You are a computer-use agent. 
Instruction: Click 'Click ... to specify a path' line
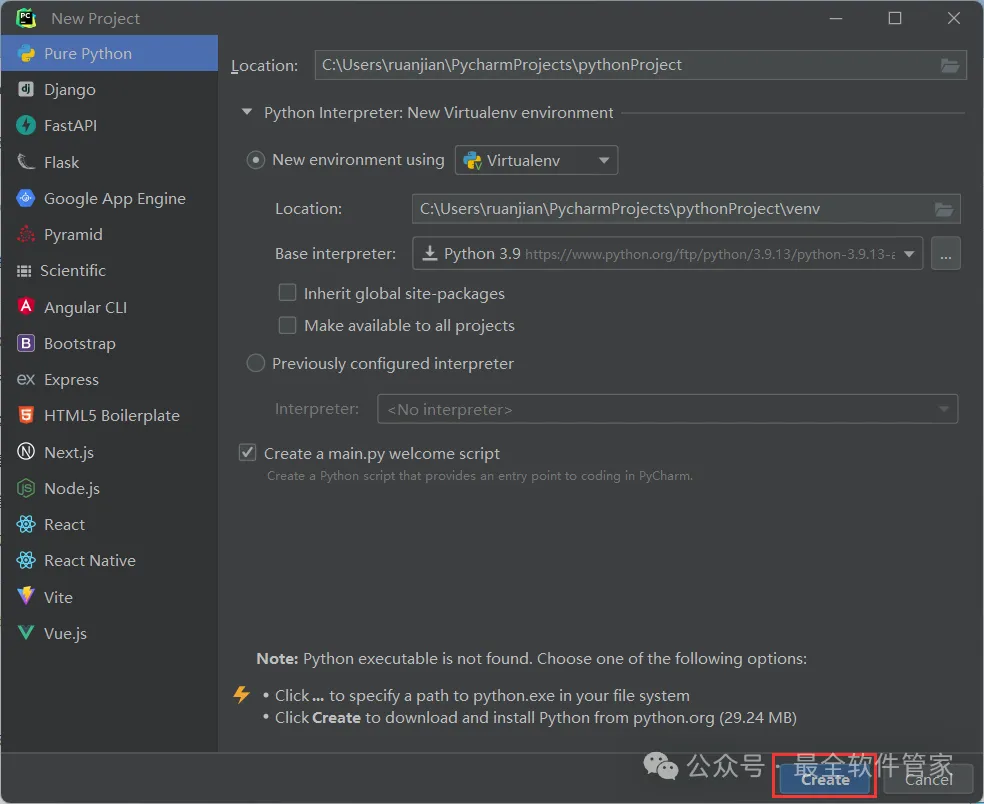point(482,695)
